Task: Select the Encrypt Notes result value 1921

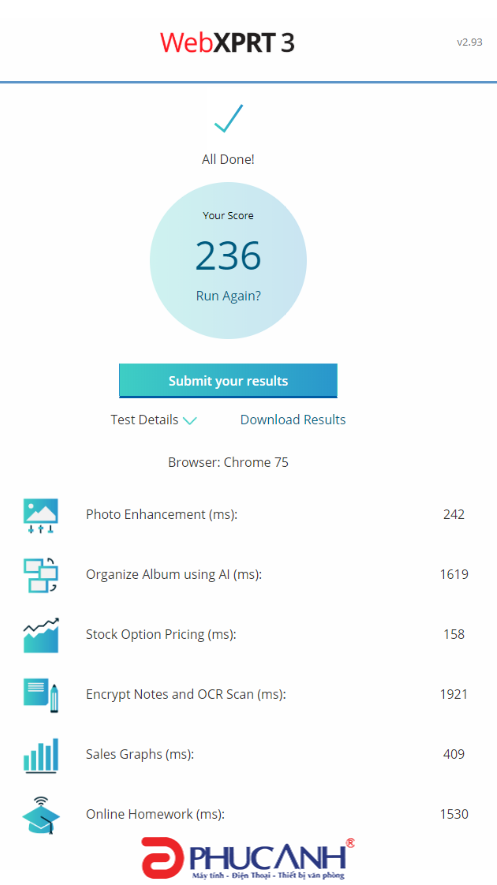Action: [454, 694]
